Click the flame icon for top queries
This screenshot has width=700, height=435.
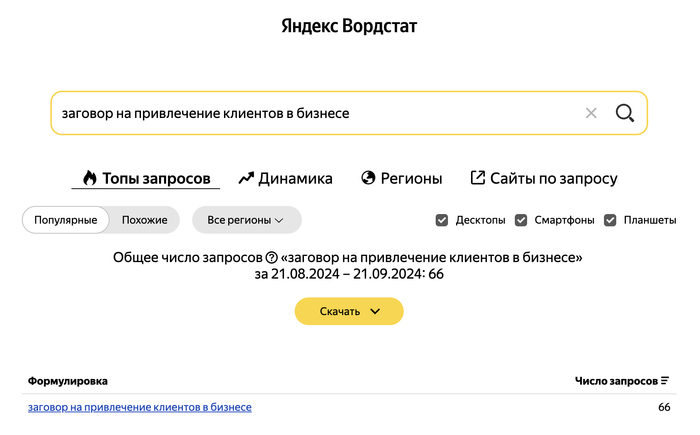[x=90, y=179]
